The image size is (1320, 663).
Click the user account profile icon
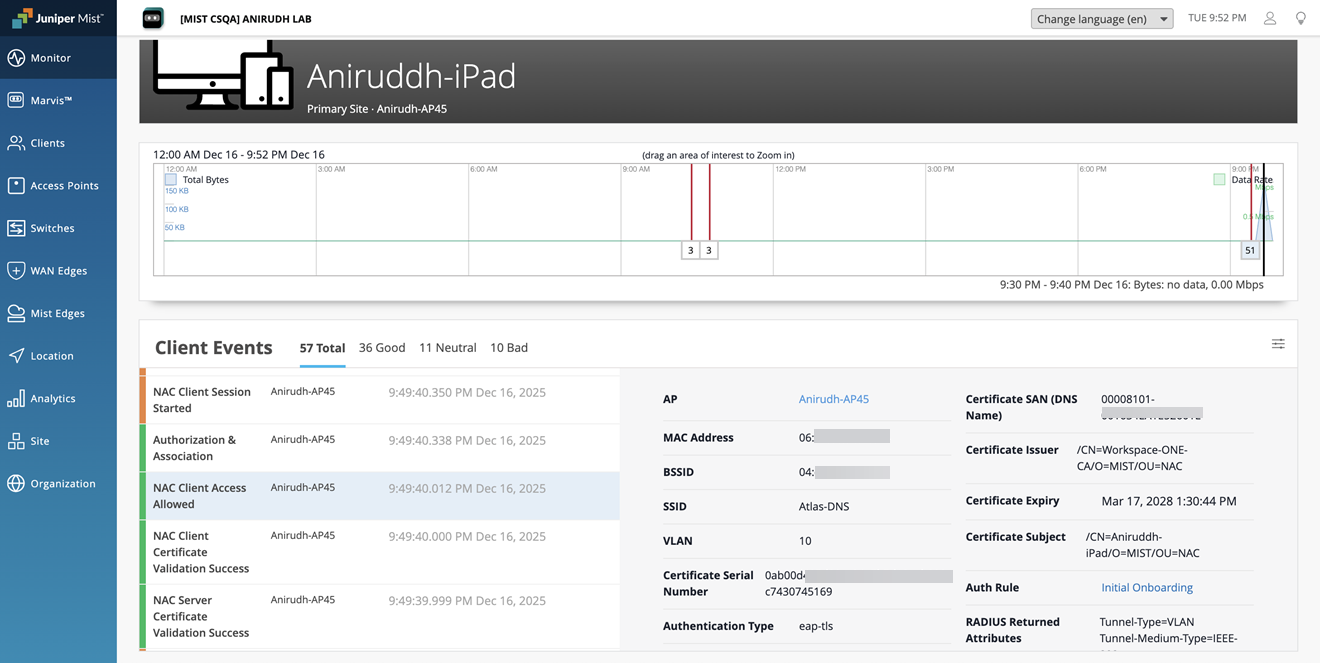coord(1269,18)
